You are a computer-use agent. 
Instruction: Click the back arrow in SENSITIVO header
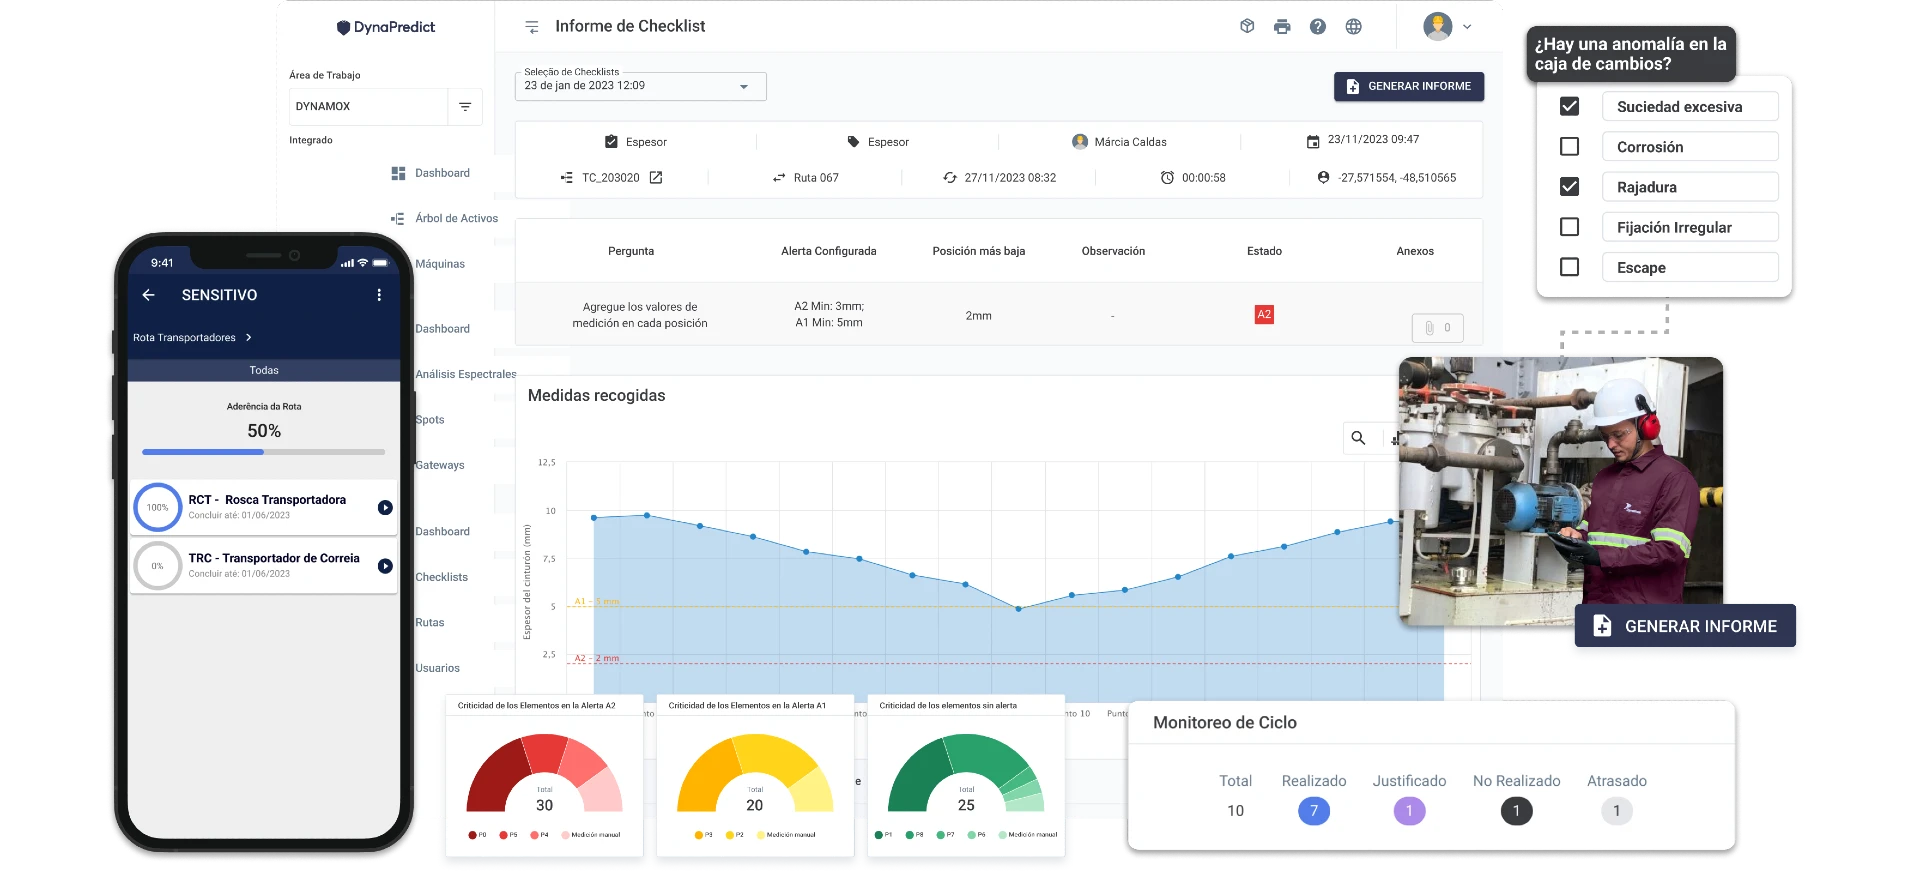[x=149, y=295]
